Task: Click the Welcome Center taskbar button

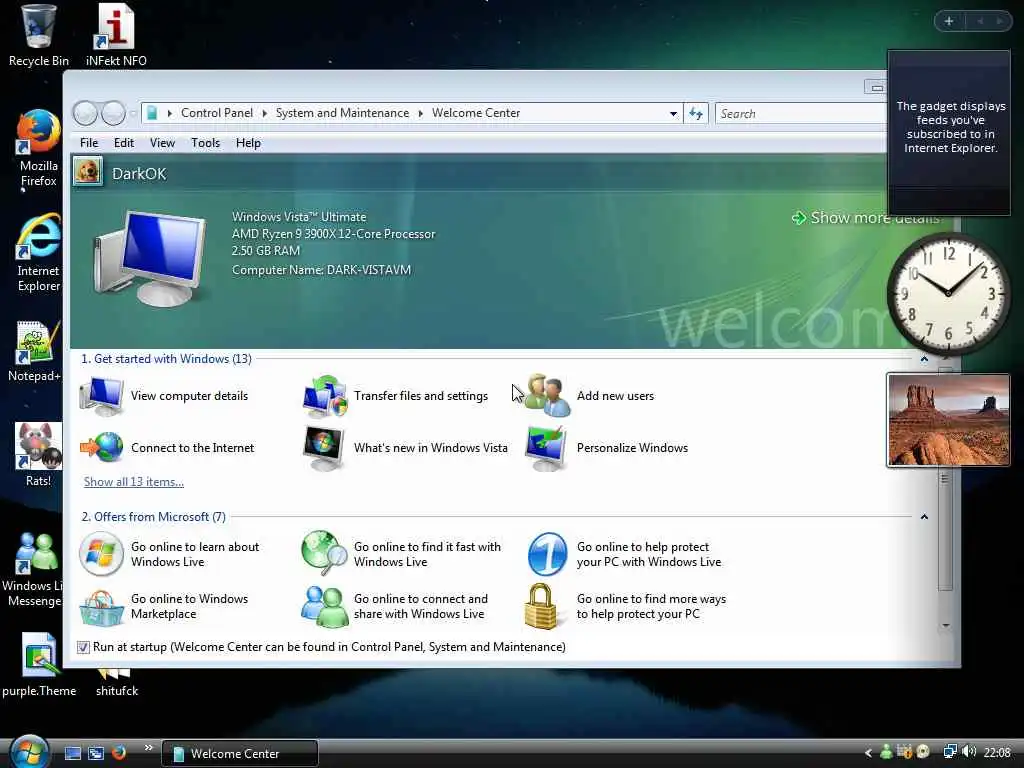Action: pos(240,754)
